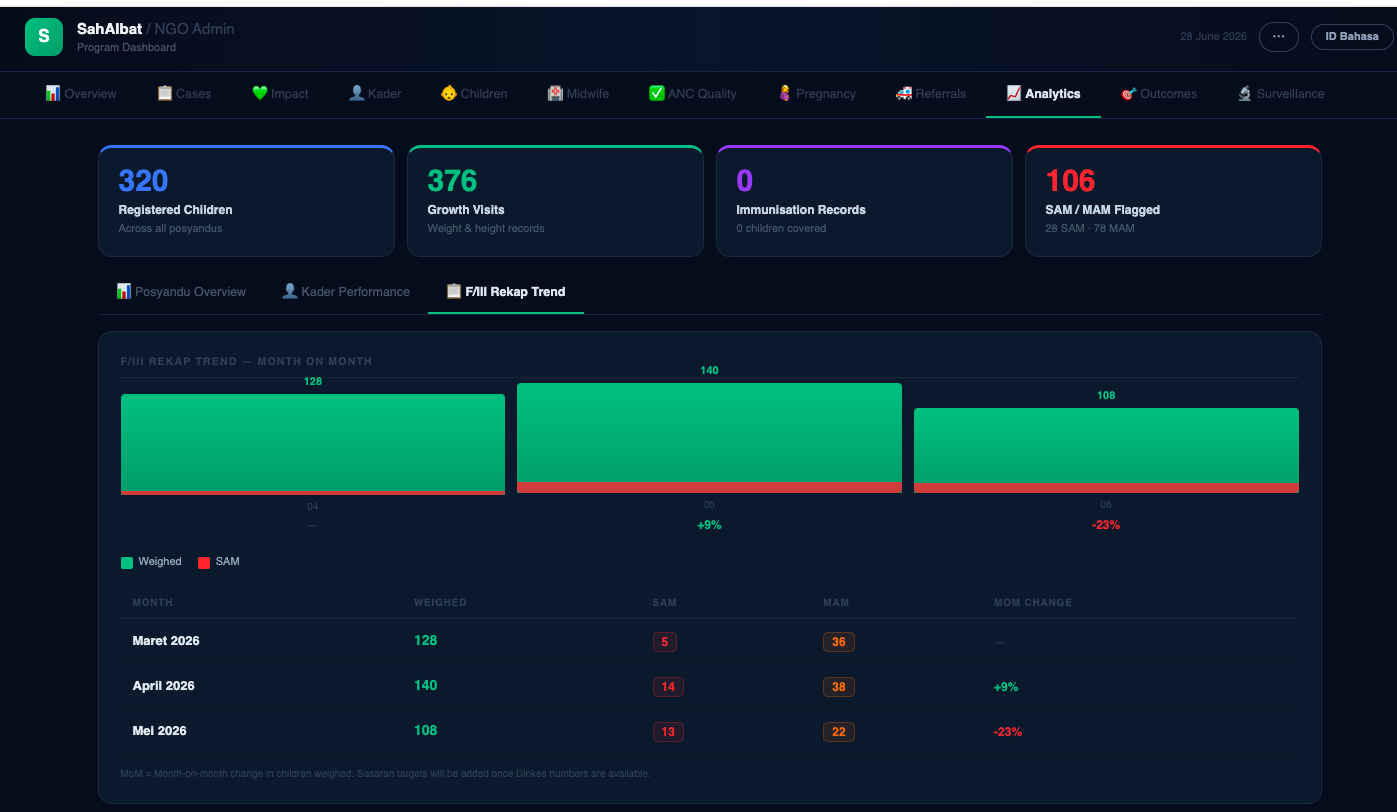Click the green heart Impact icon

click(x=260, y=93)
